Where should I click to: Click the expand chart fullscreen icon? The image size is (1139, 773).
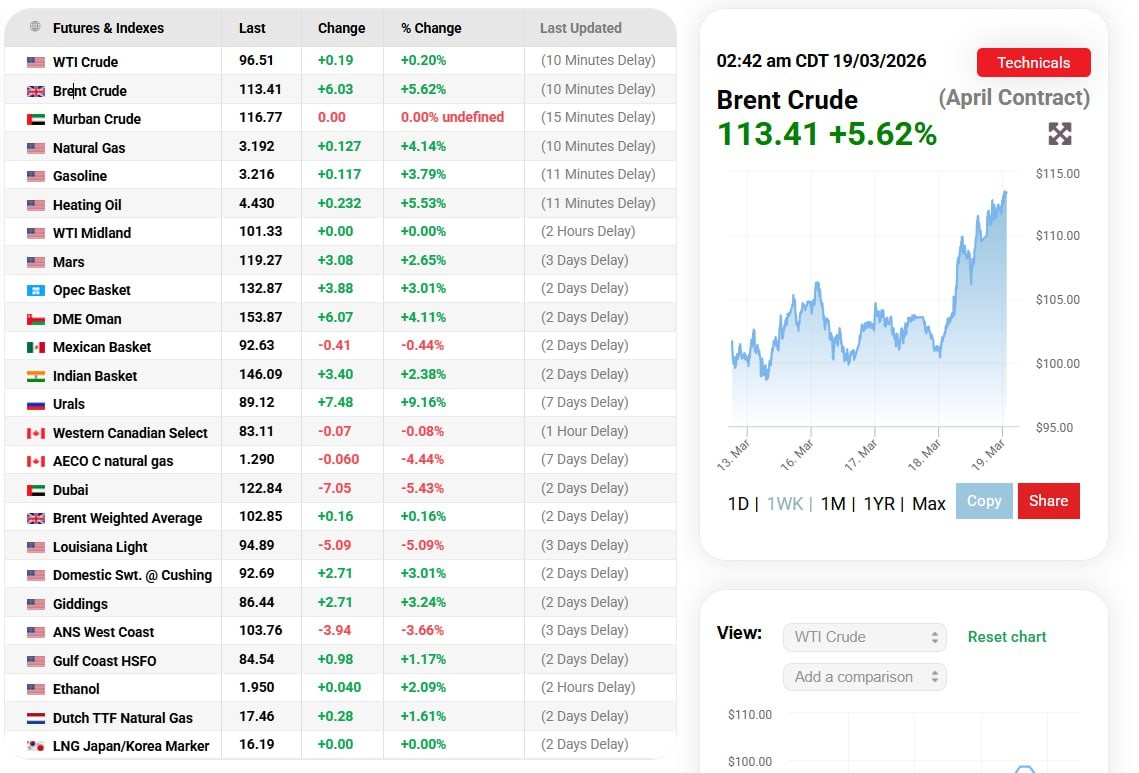(x=1059, y=134)
